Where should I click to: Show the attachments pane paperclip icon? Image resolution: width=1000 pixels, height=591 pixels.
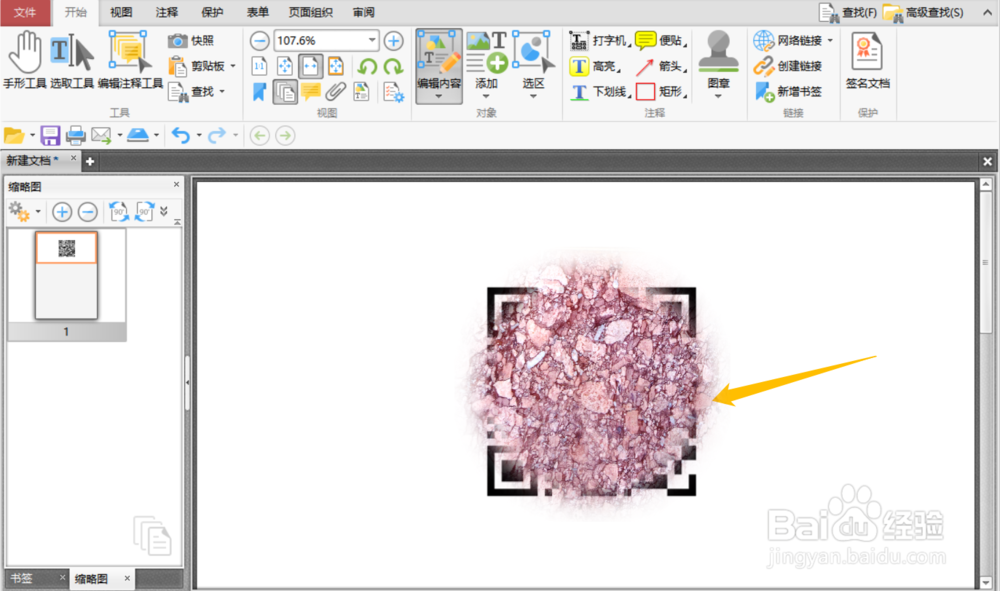pyautogui.click(x=335, y=92)
